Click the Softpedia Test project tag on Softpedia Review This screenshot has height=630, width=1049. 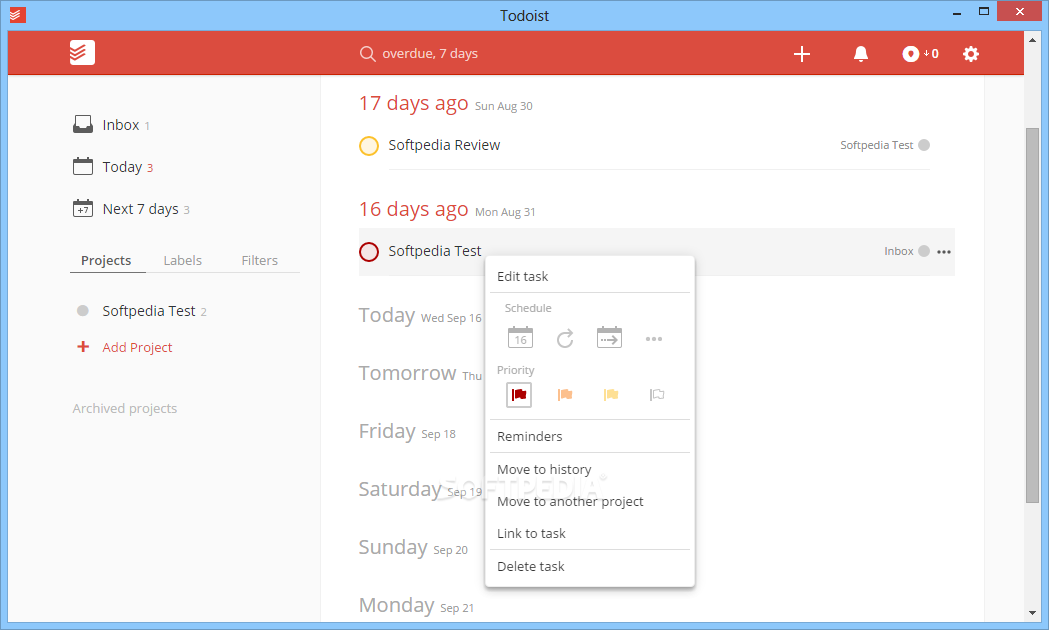(876, 145)
